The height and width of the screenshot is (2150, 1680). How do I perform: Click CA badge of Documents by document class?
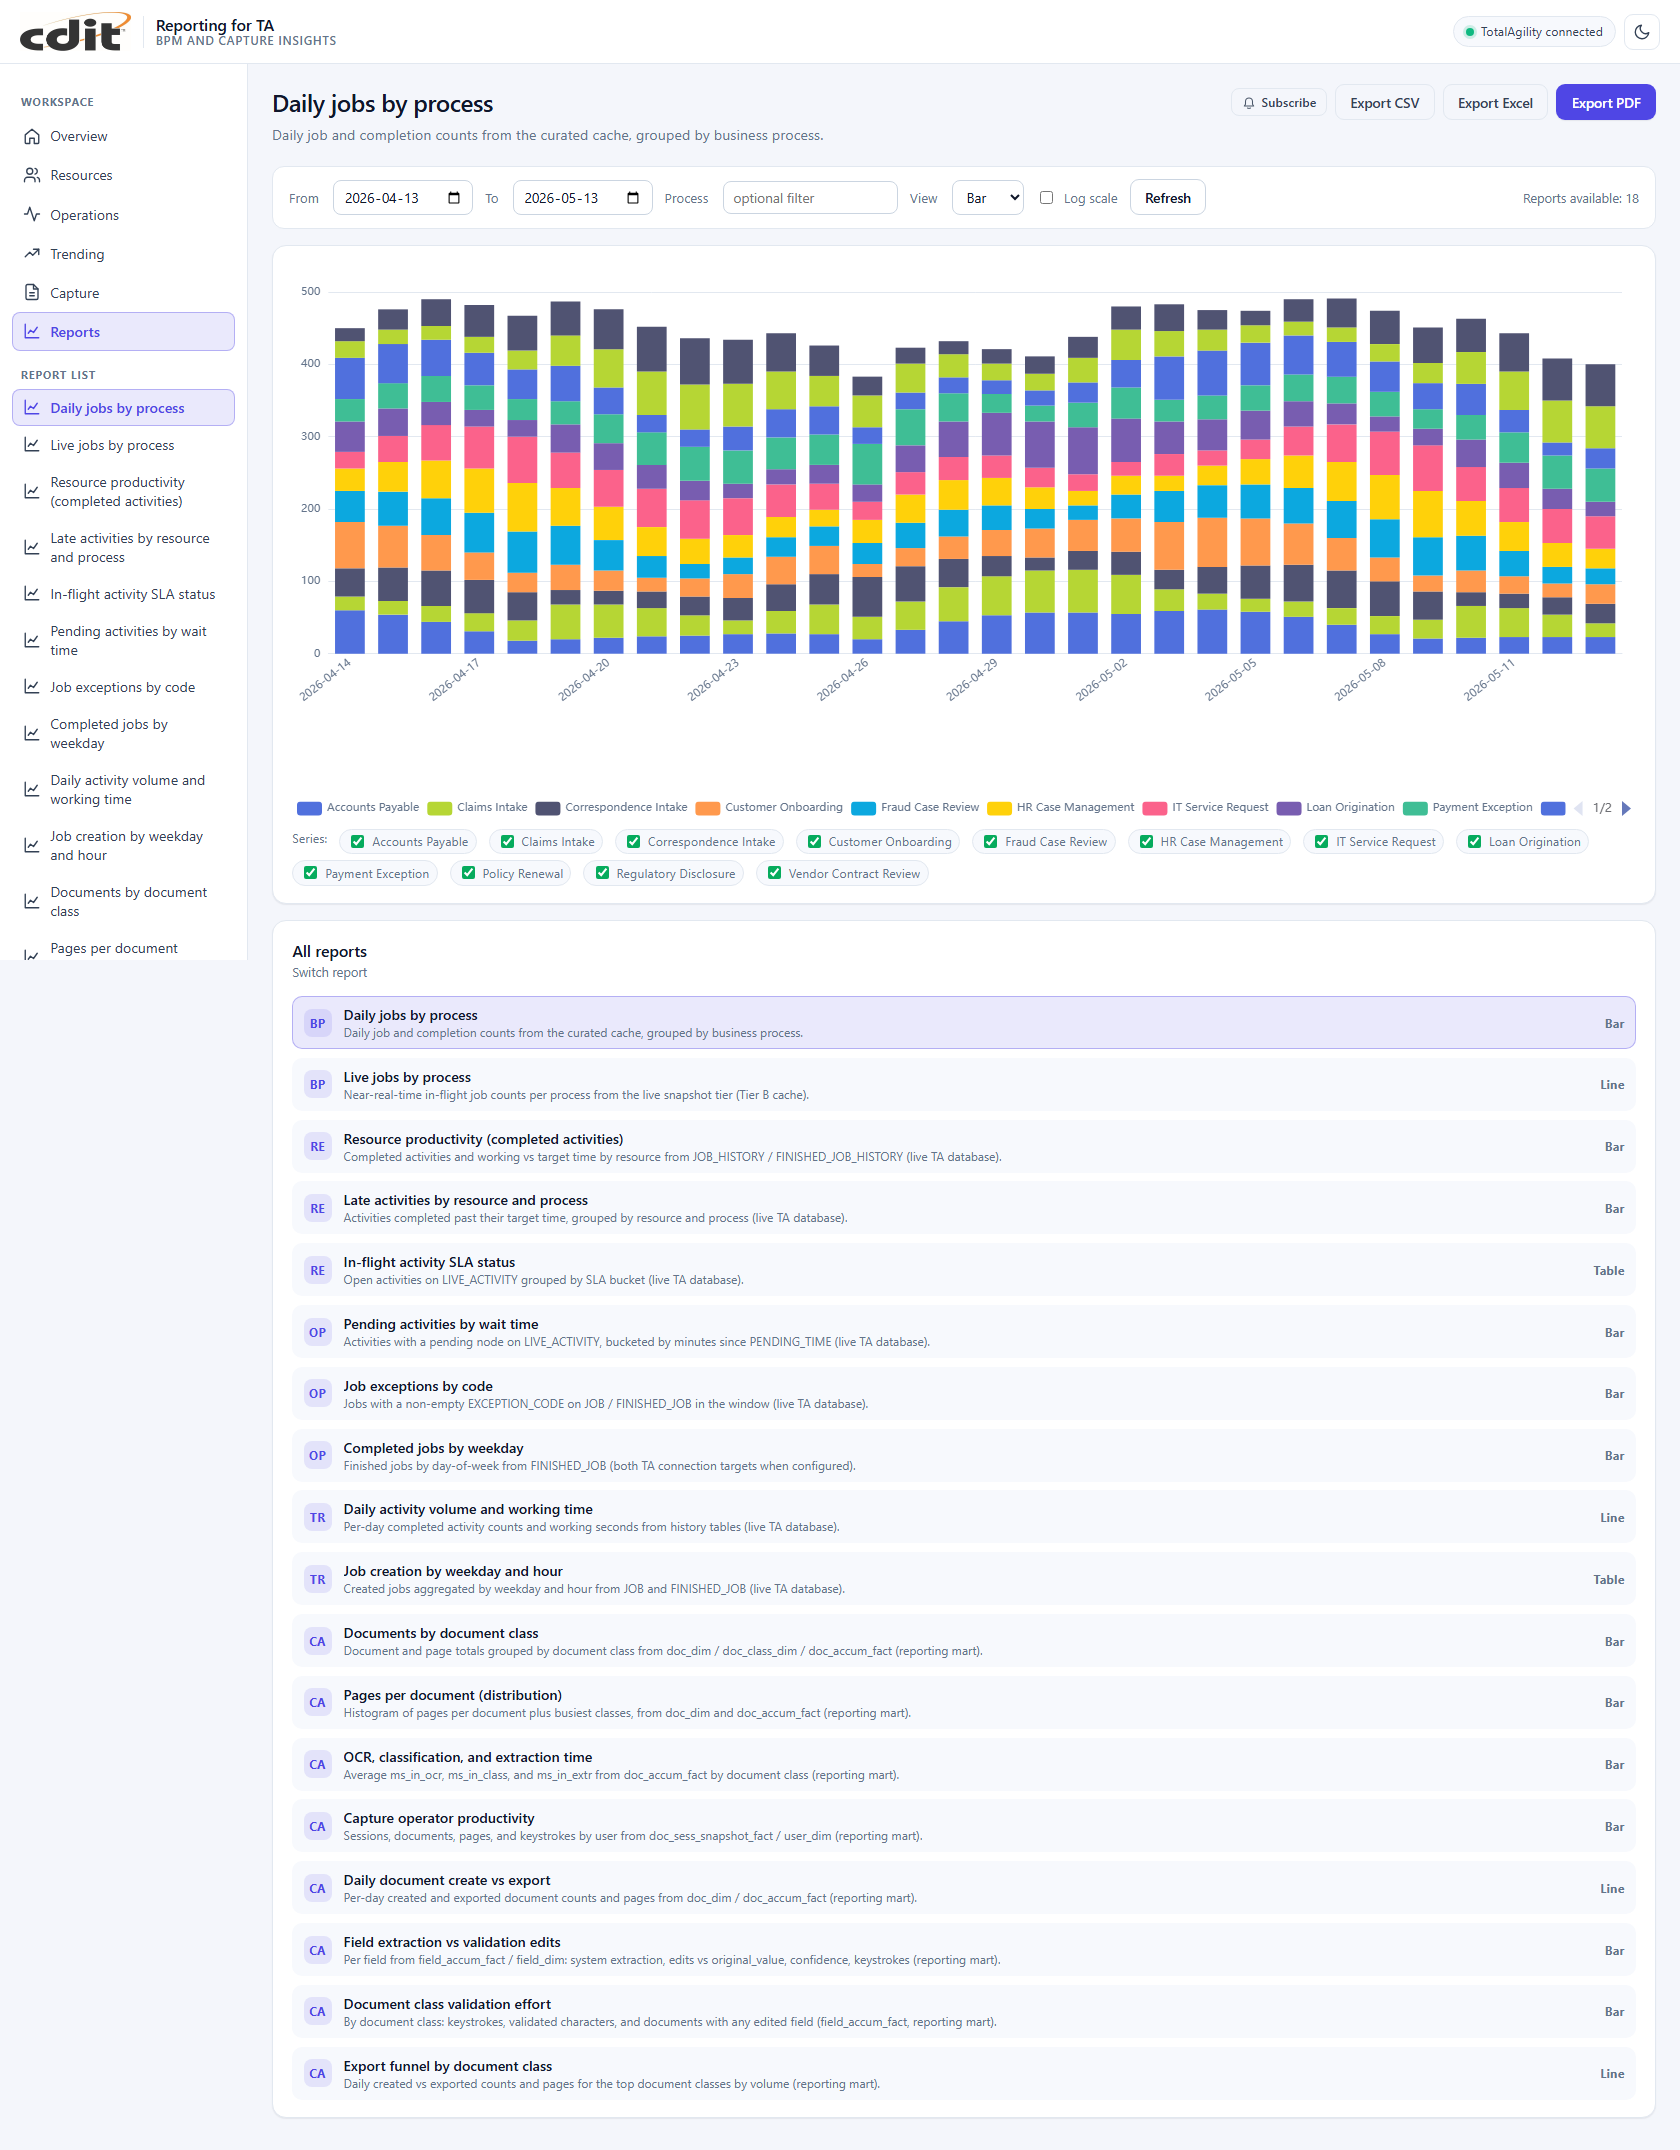(x=318, y=1642)
